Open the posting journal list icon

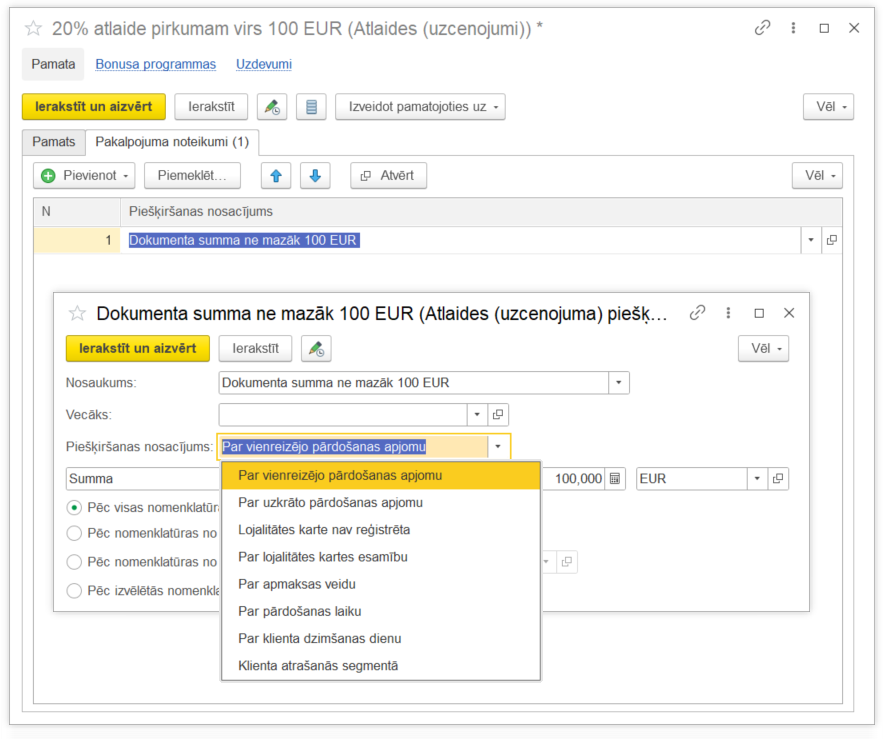311,107
